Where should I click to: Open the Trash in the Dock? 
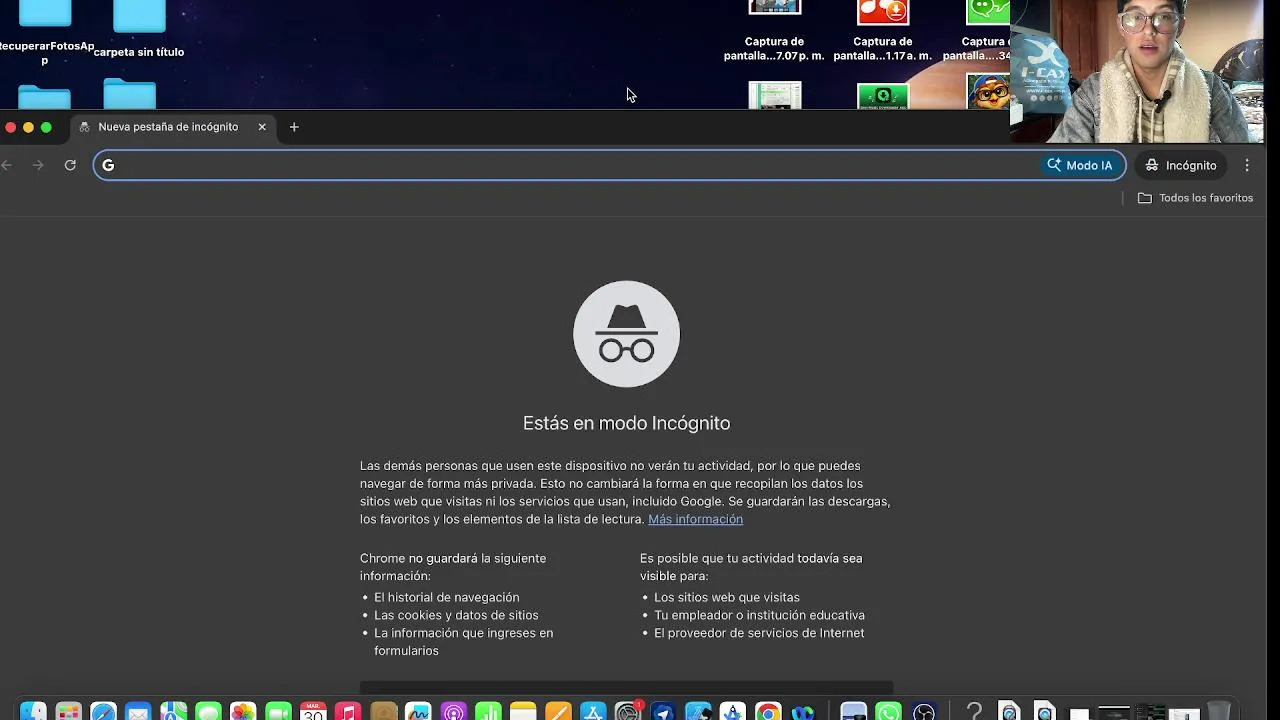click(x=1219, y=712)
